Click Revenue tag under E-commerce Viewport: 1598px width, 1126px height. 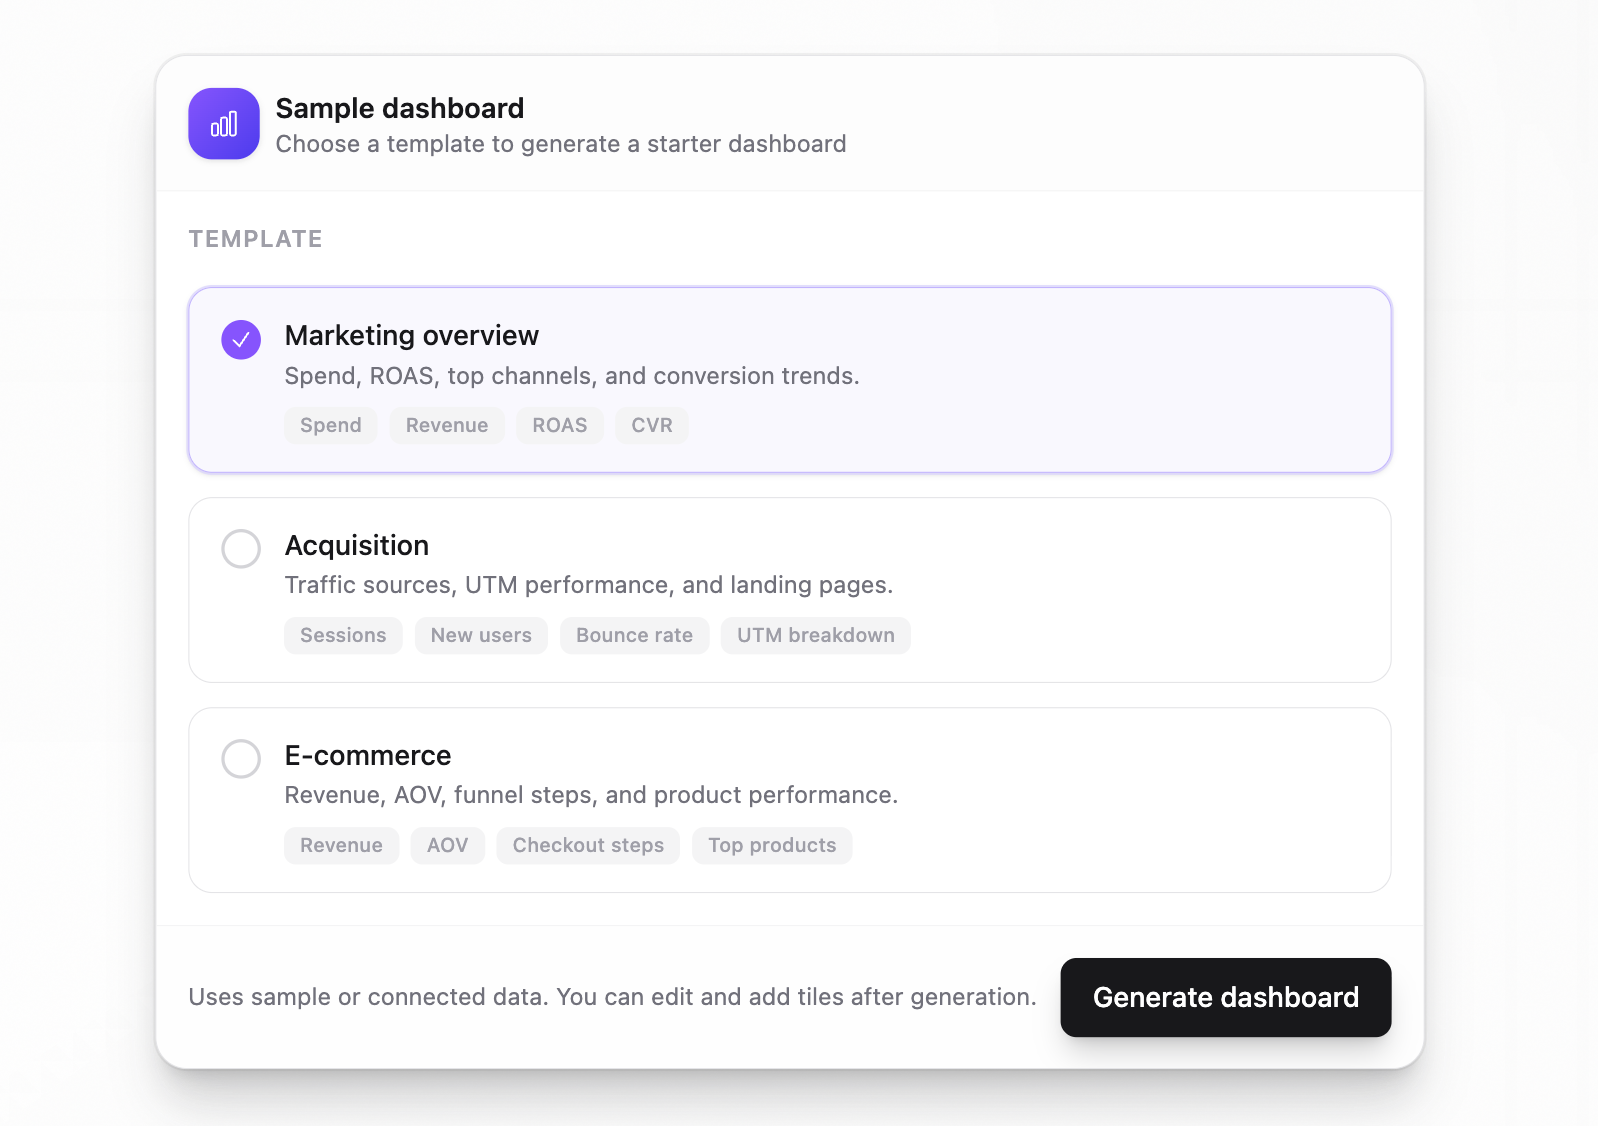pyautogui.click(x=341, y=845)
